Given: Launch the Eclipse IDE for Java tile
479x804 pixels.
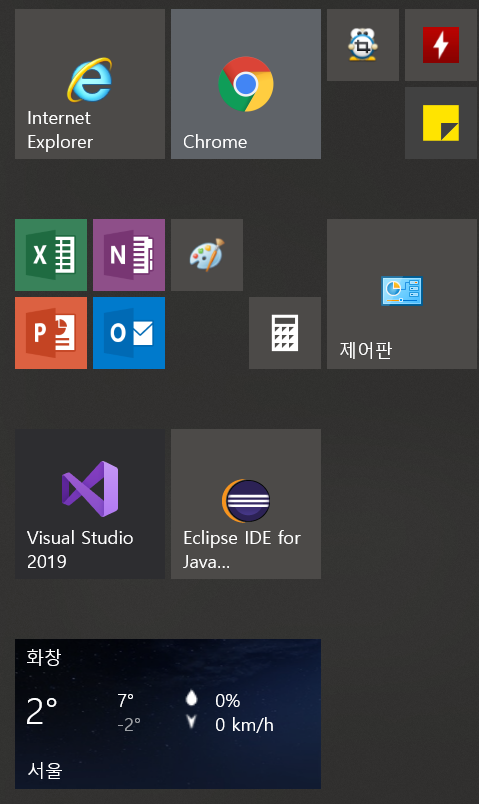Looking at the screenshot, I should click(x=246, y=505).
